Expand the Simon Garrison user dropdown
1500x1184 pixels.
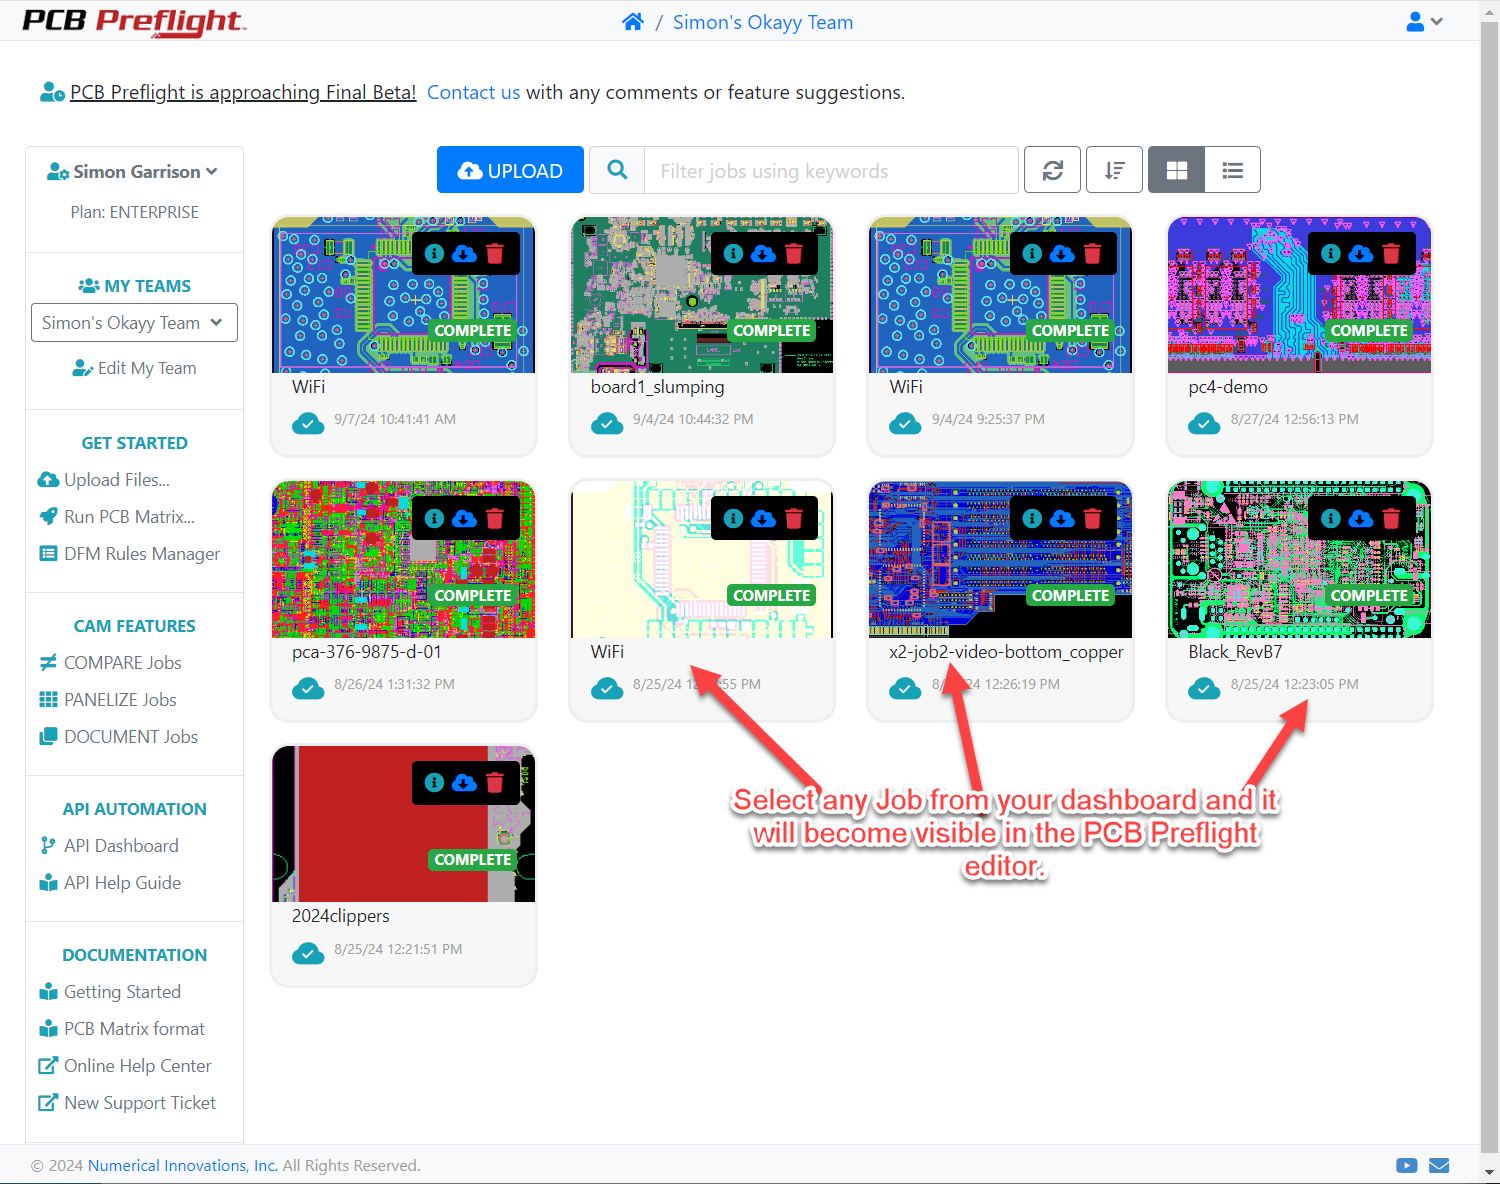(133, 172)
